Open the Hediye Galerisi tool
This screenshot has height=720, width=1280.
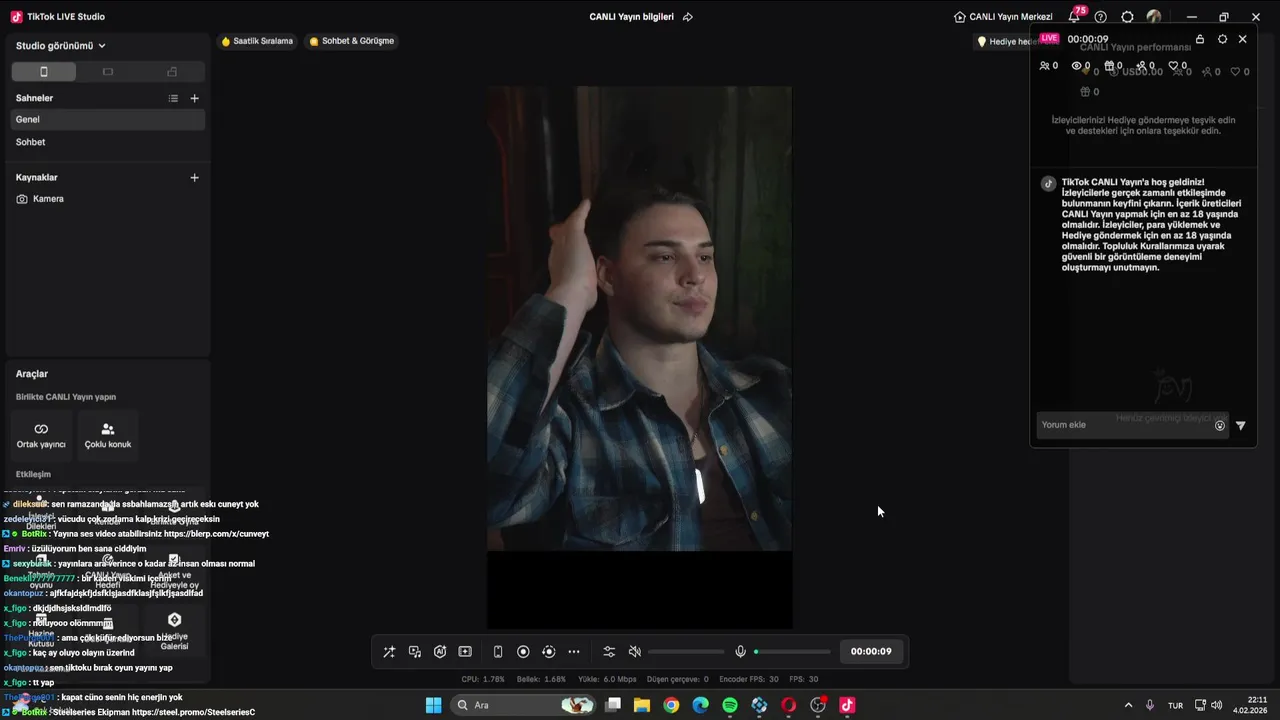click(x=174, y=632)
